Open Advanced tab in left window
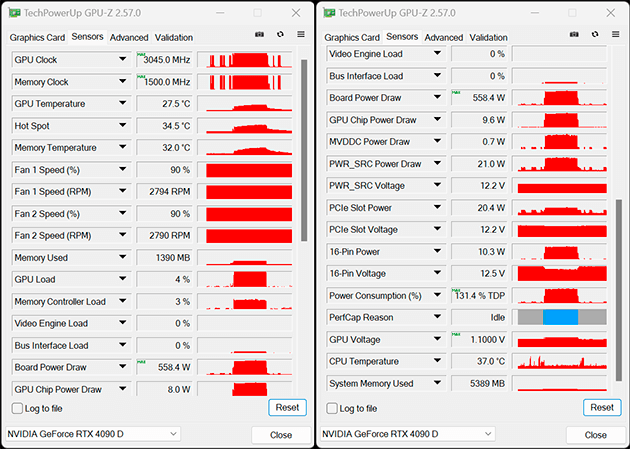Screen dimensions: 630x449 [x=129, y=37]
